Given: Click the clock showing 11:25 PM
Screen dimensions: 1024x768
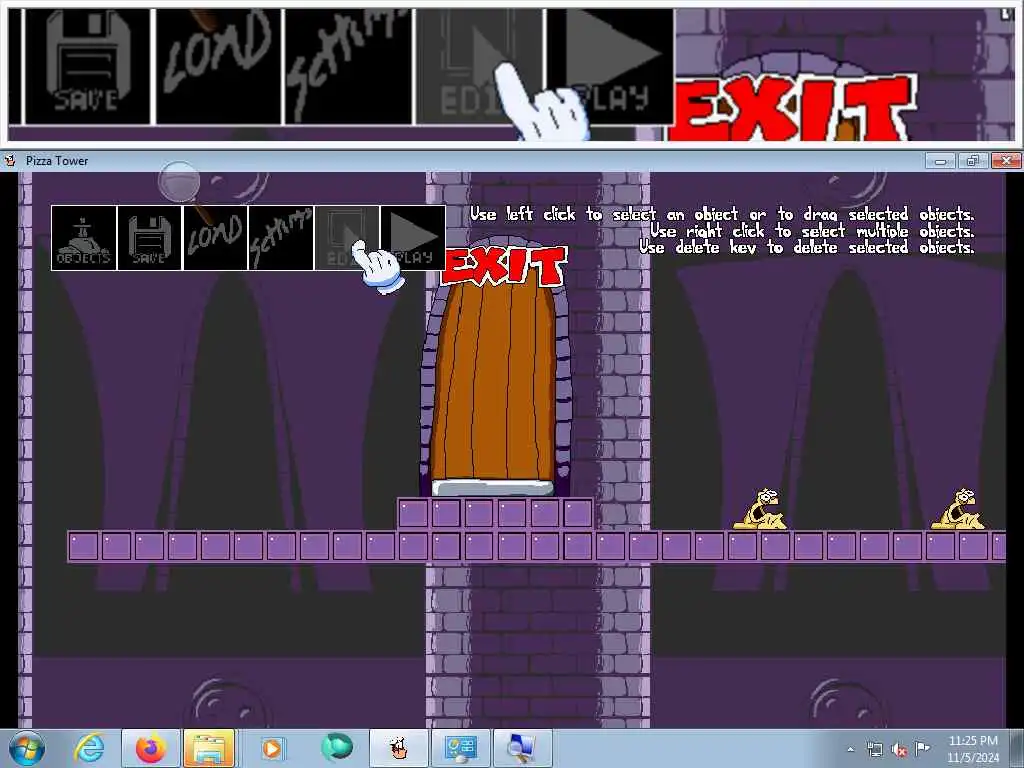Looking at the screenshot, I should click(973, 749).
